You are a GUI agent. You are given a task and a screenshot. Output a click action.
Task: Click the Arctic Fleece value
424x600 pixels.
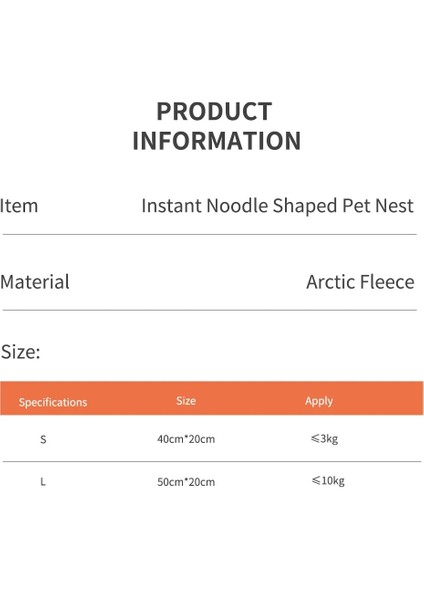tap(360, 282)
